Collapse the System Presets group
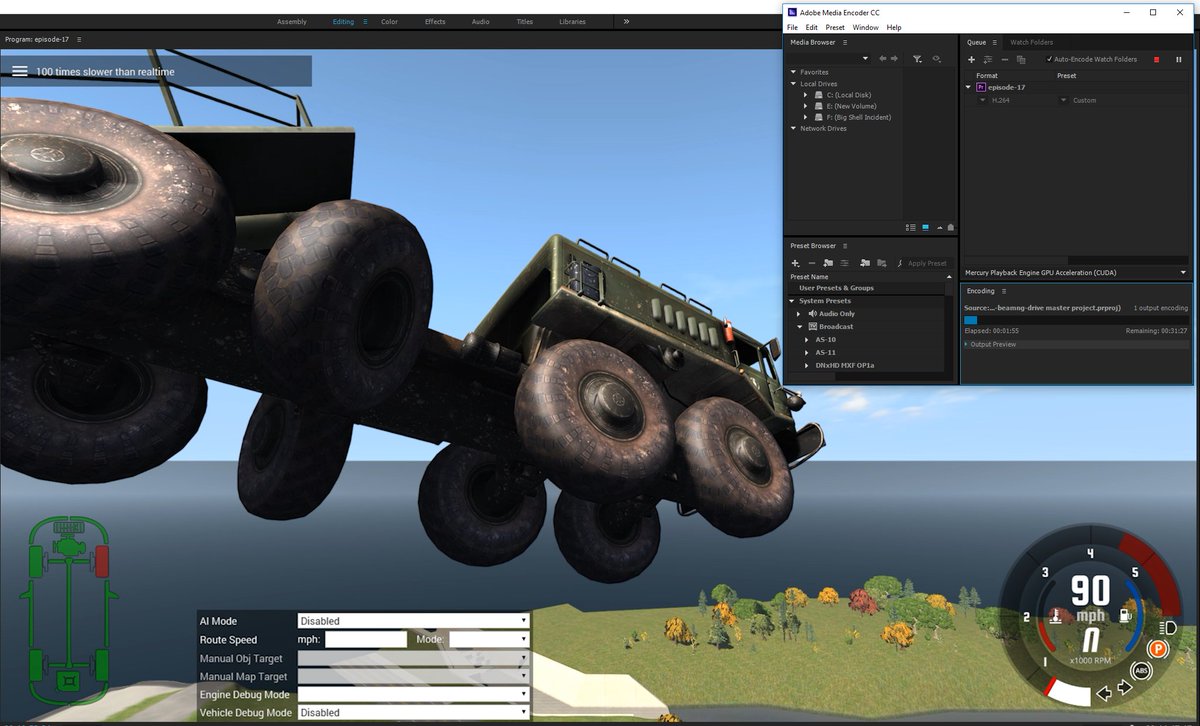The image size is (1200, 726). point(792,301)
